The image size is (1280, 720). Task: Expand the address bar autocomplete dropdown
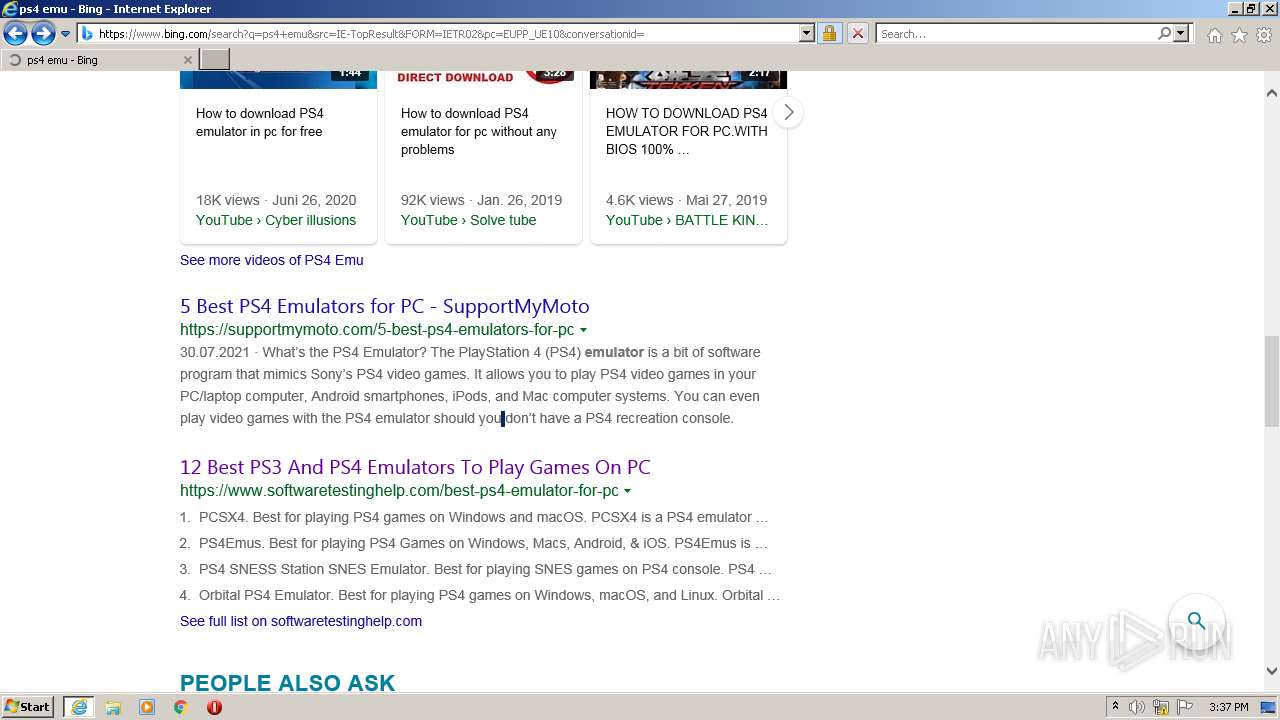point(807,33)
